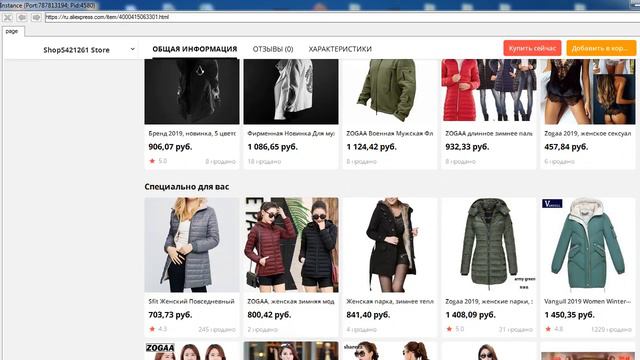This screenshot has height=360, width=640.
Task: Open the 'ZOGAA длинное зимнее' product title
Action: pos(489,133)
